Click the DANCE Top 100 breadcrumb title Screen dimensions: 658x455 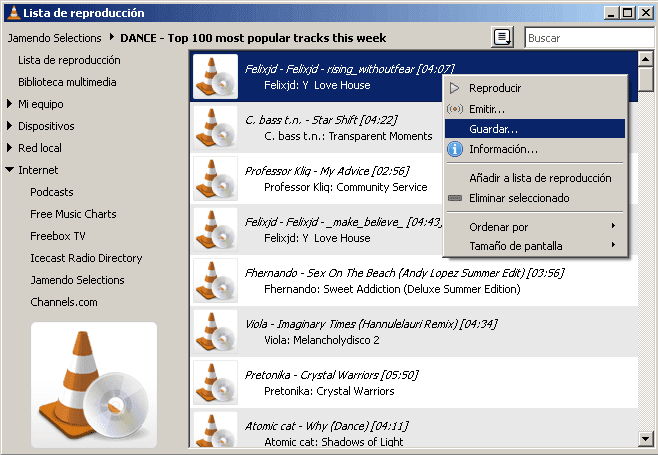(x=253, y=38)
